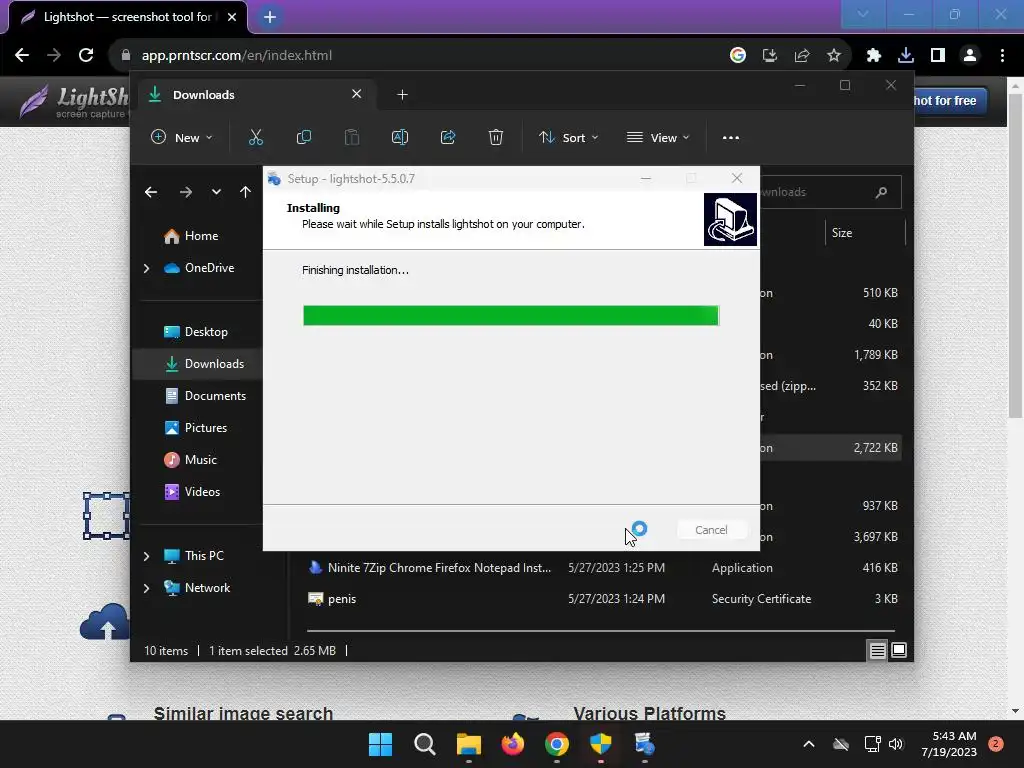Open Chrome downloads icon
This screenshot has width=1024, height=768.
pyautogui.click(x=906, y=56)
